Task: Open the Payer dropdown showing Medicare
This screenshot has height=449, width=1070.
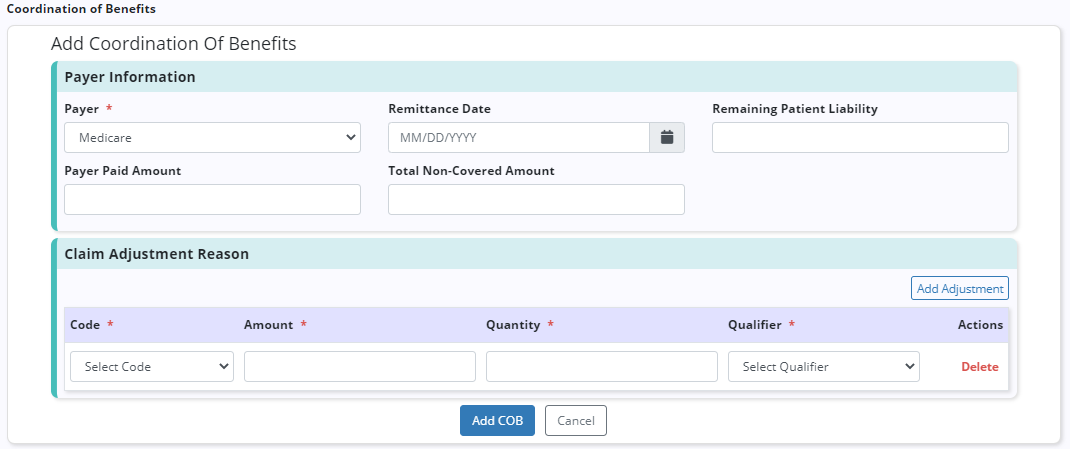Action: 212,137
